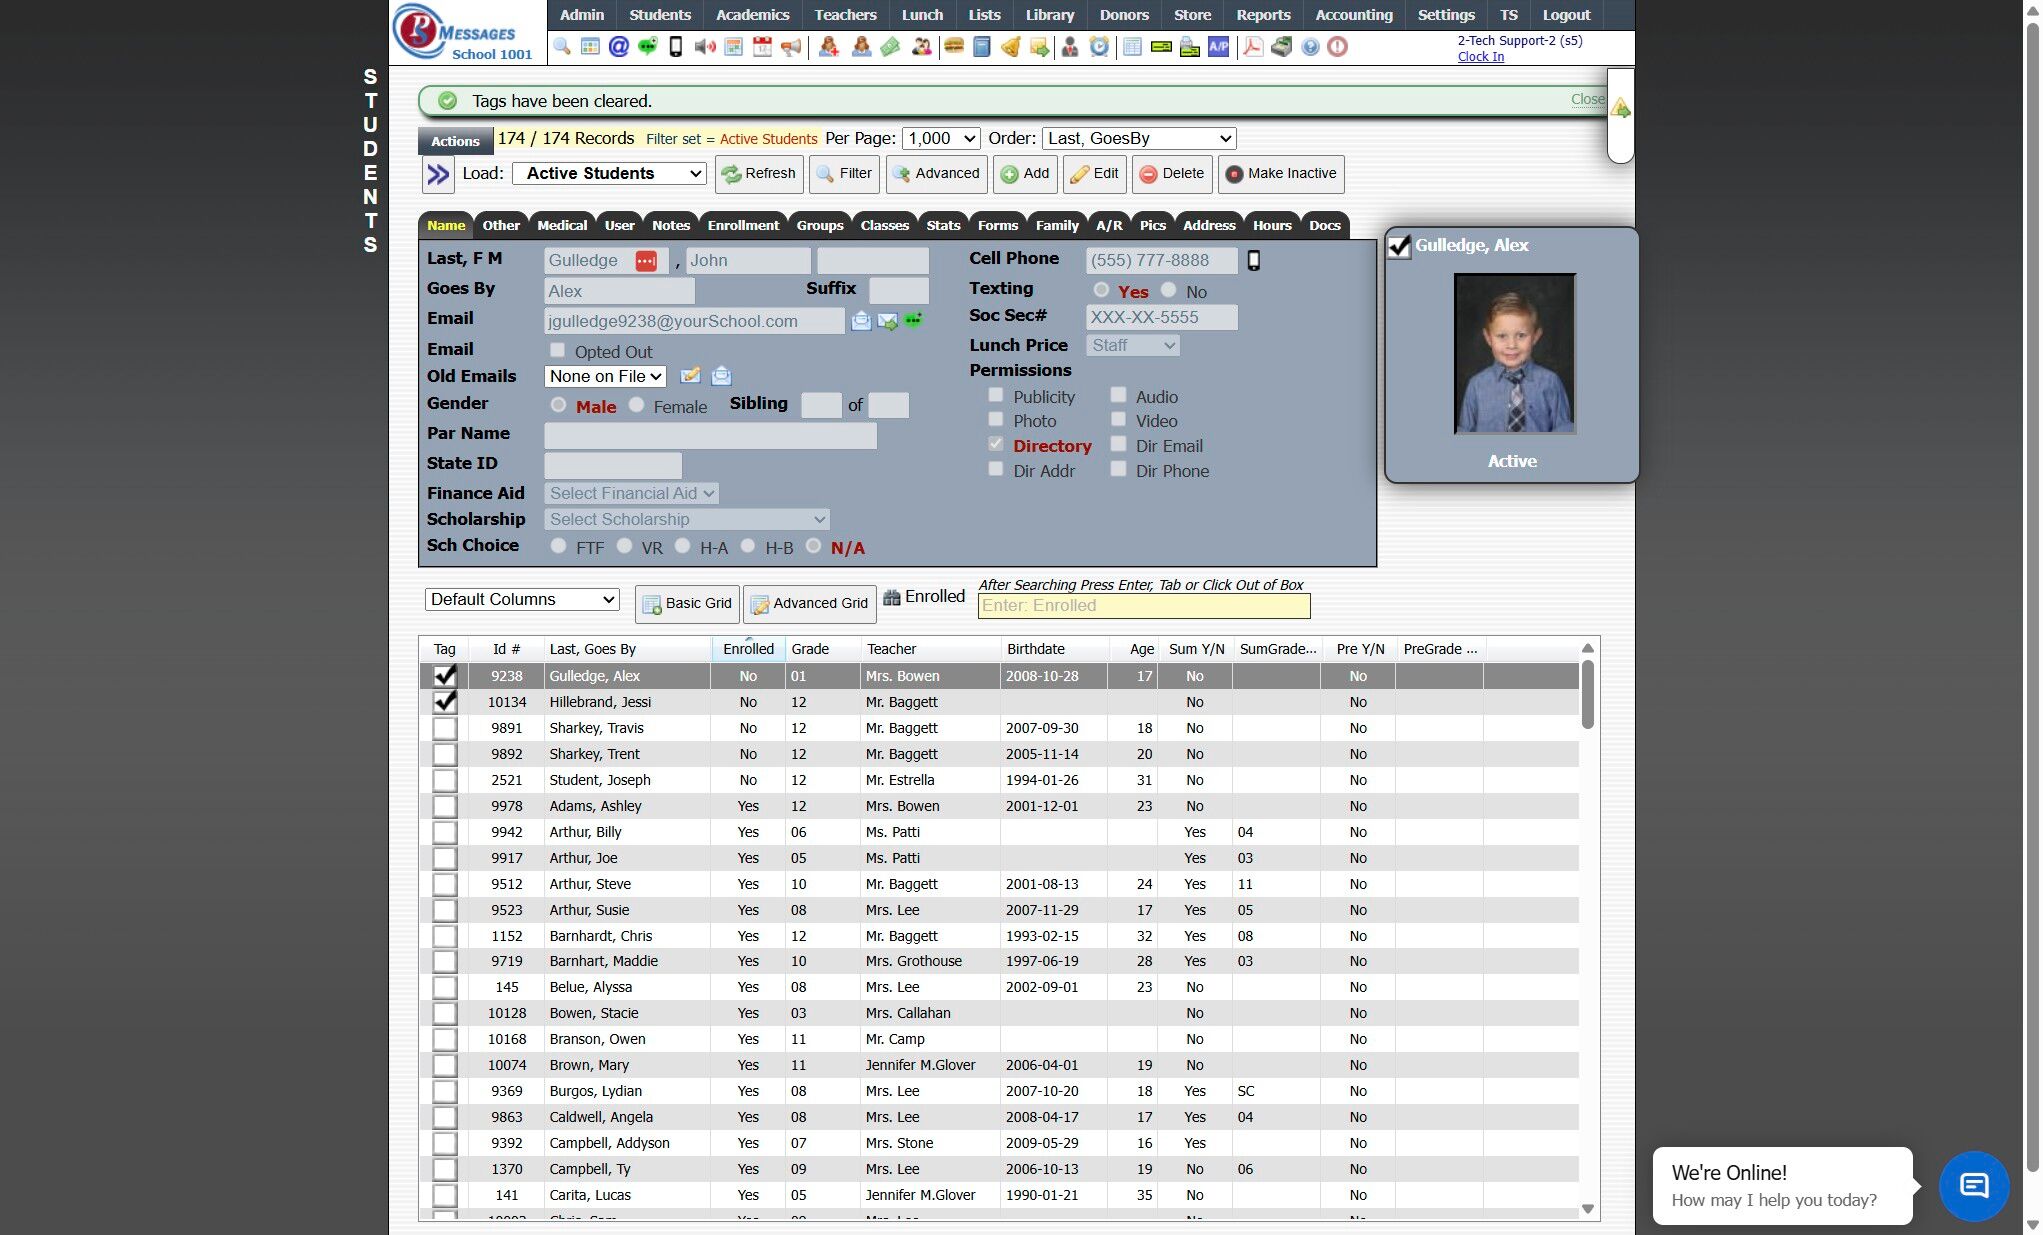Click the blue help question mark icon

pos(1310,47)
